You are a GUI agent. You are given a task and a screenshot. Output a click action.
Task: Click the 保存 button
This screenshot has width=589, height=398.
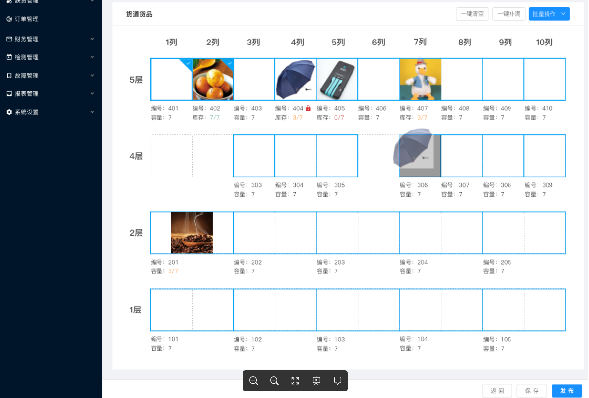[x=532, y=391]
